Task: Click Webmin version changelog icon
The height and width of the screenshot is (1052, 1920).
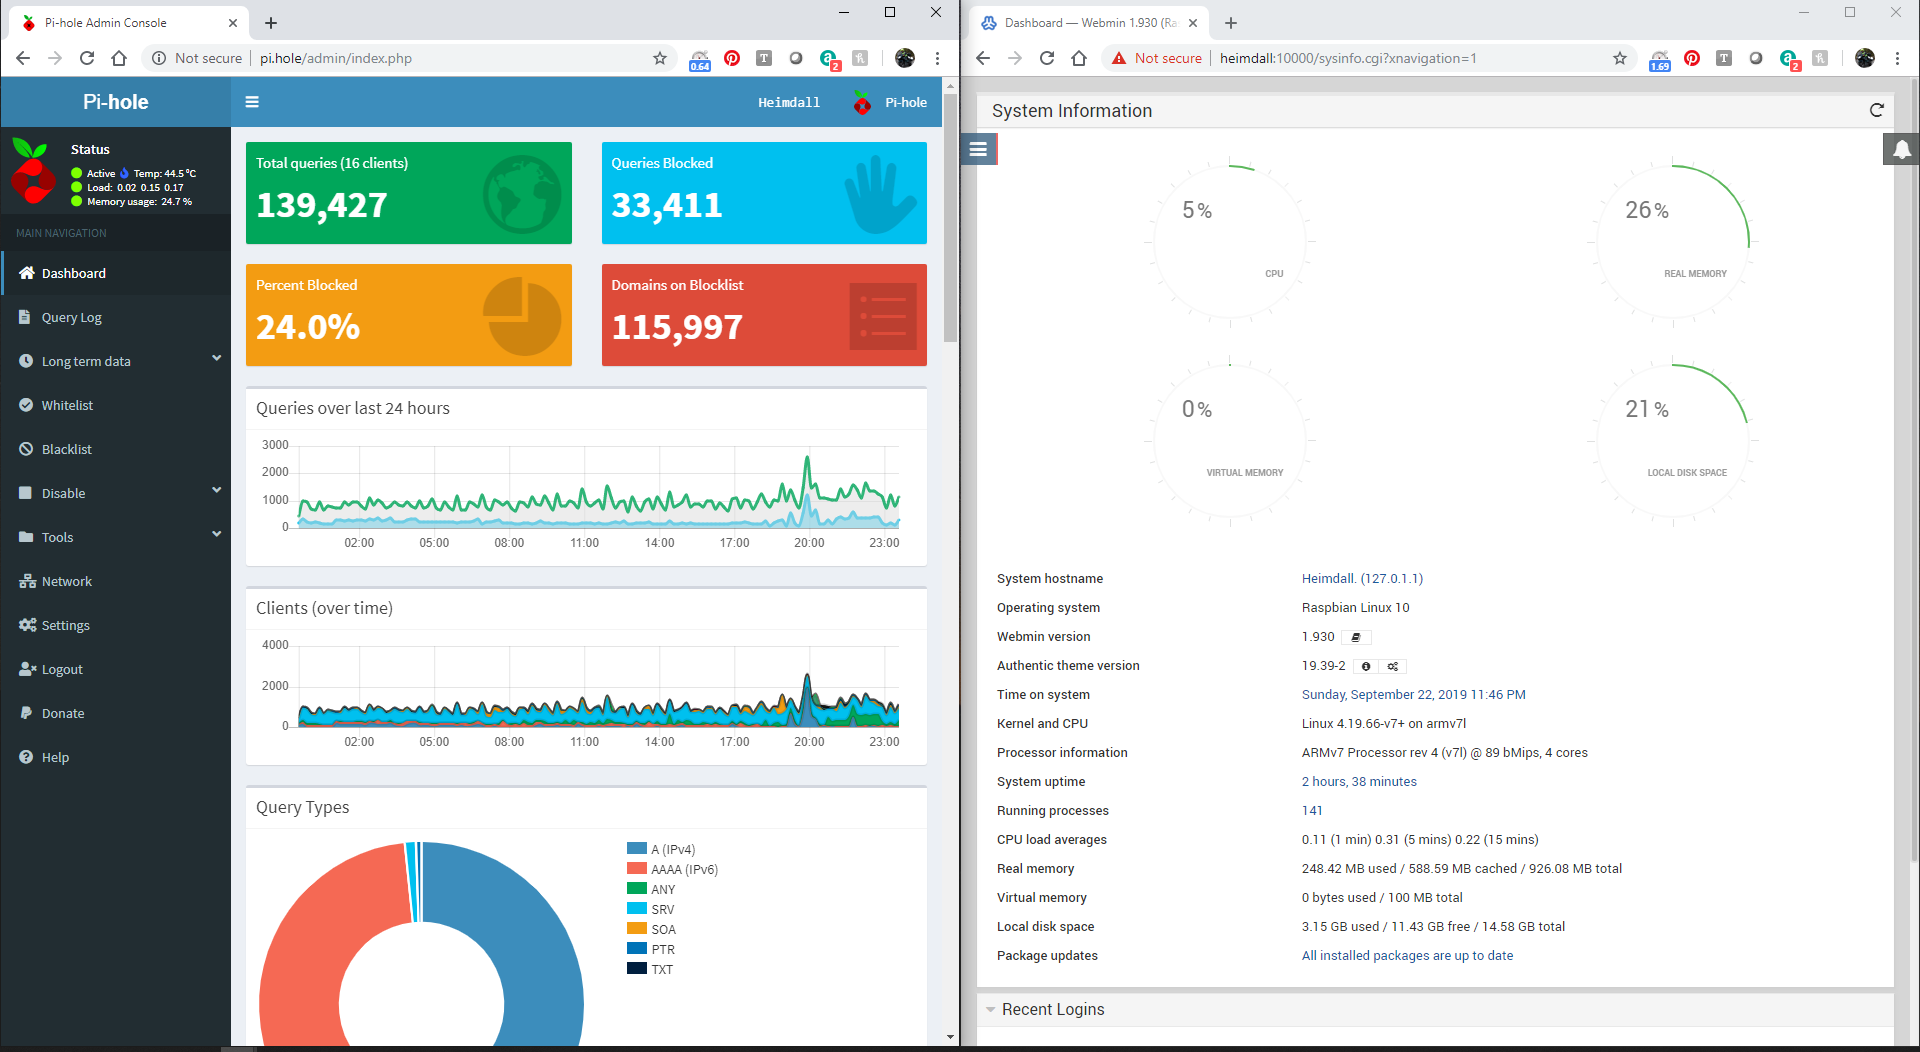Action: [1356, 637]
